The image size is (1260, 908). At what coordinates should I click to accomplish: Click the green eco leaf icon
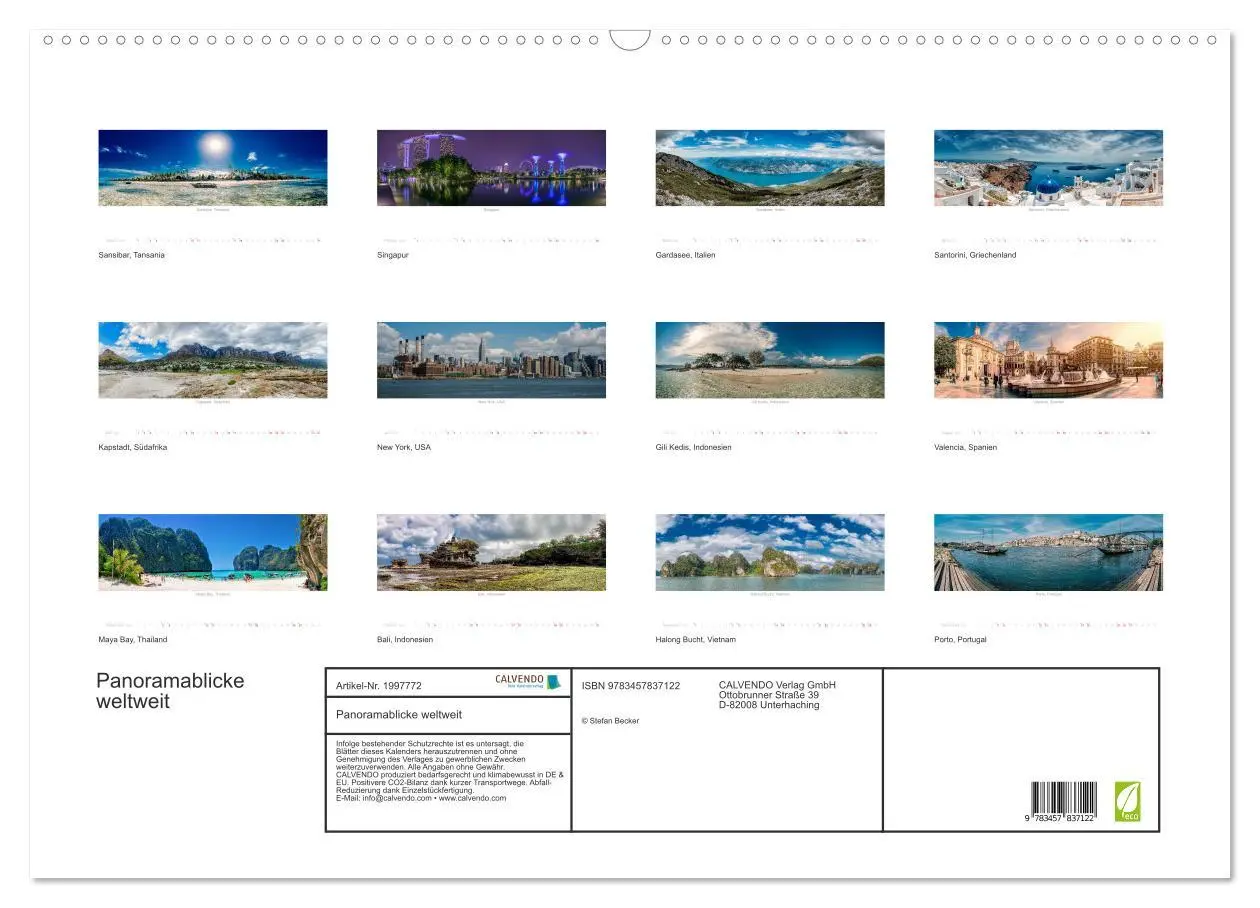point(1128,802)
